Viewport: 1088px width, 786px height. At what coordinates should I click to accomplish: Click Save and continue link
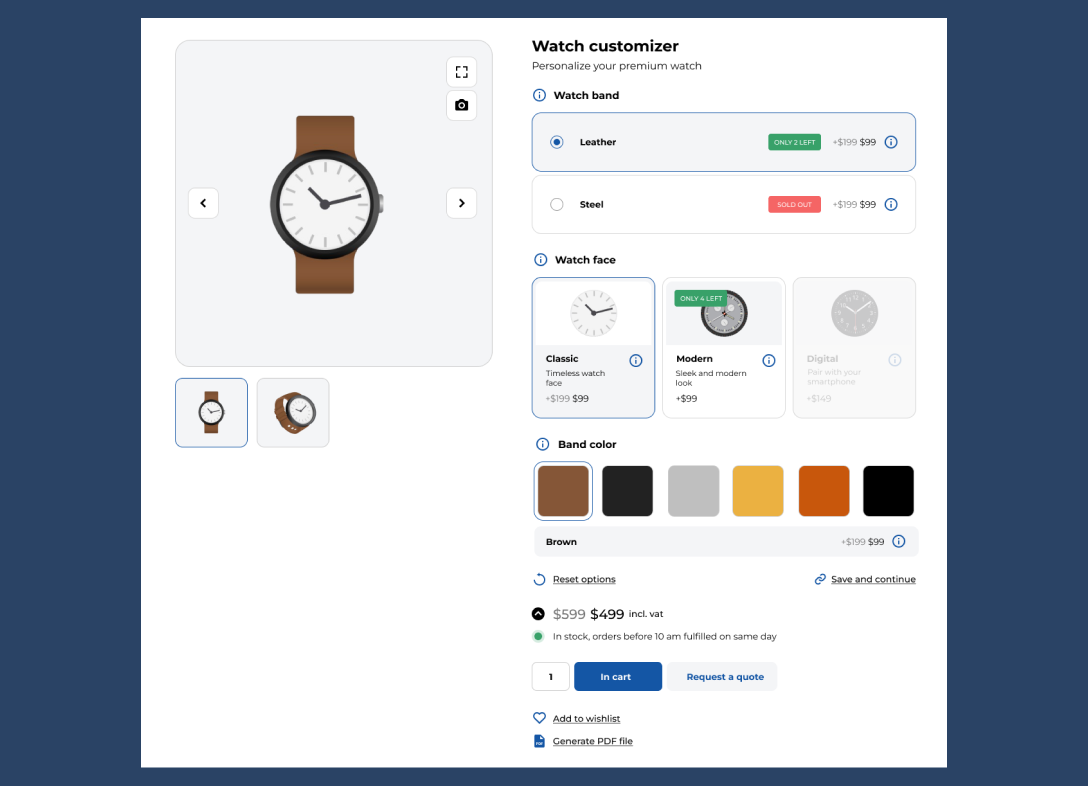(872, 579)
